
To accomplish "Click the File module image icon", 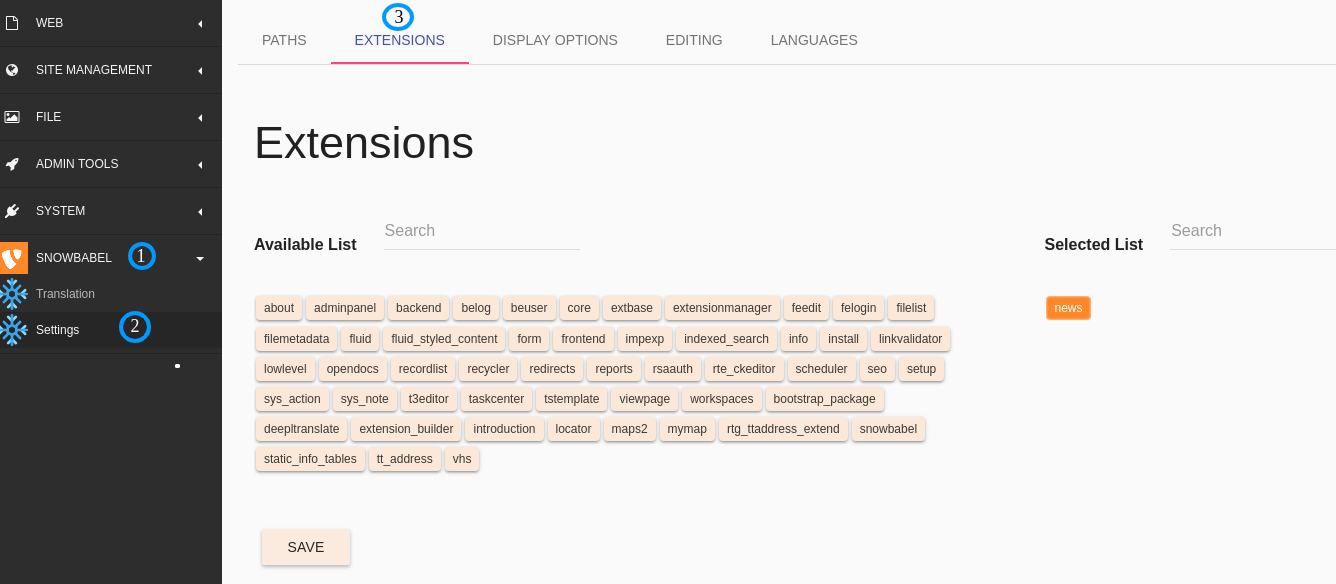I will (x=12, y=117).
